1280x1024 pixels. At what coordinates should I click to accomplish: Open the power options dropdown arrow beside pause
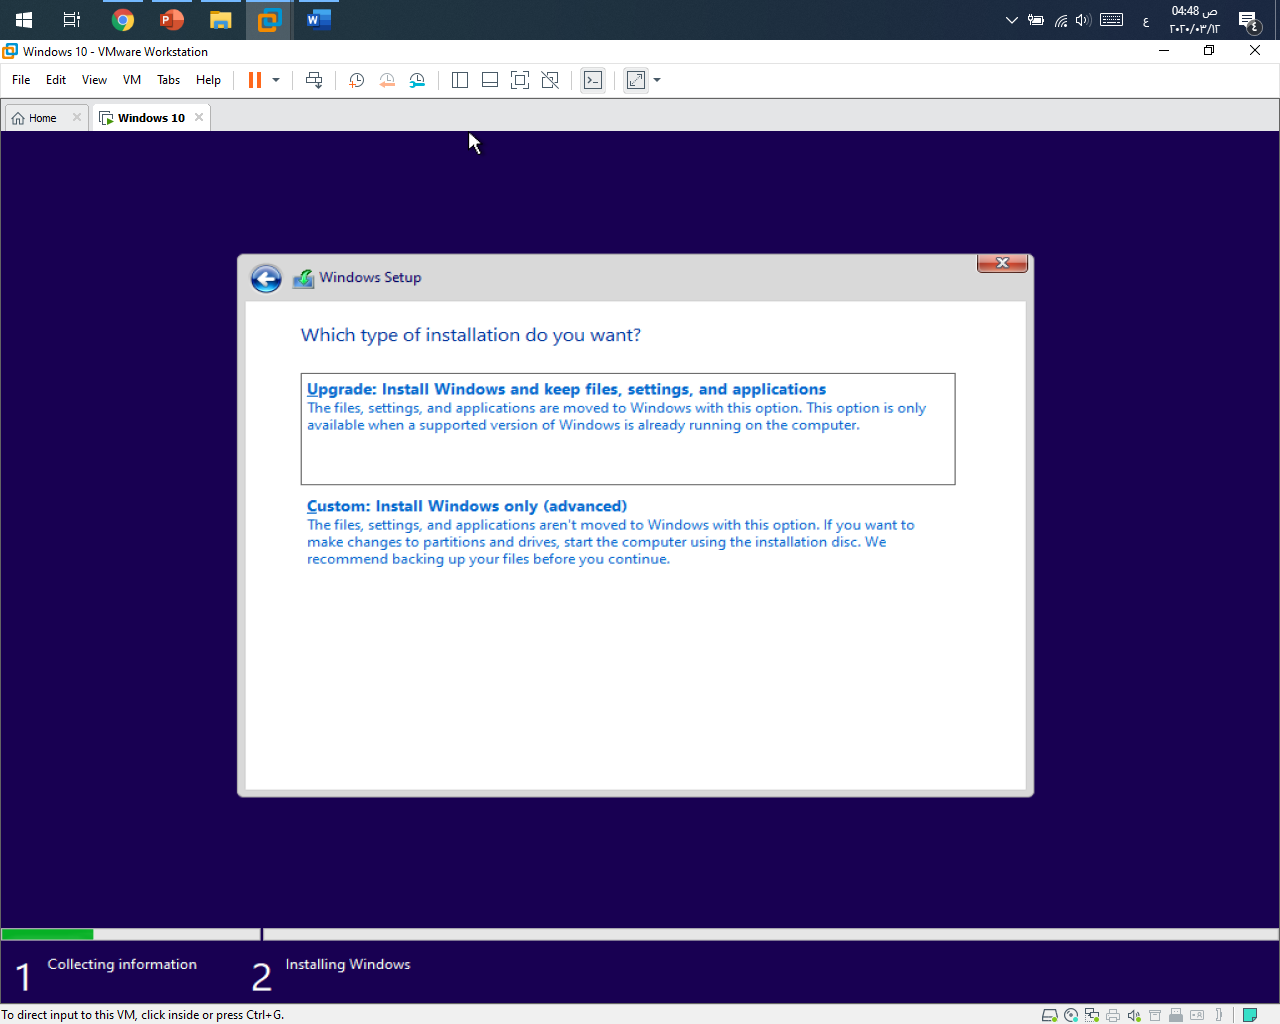pyautogui.click(x=276, y=80)
